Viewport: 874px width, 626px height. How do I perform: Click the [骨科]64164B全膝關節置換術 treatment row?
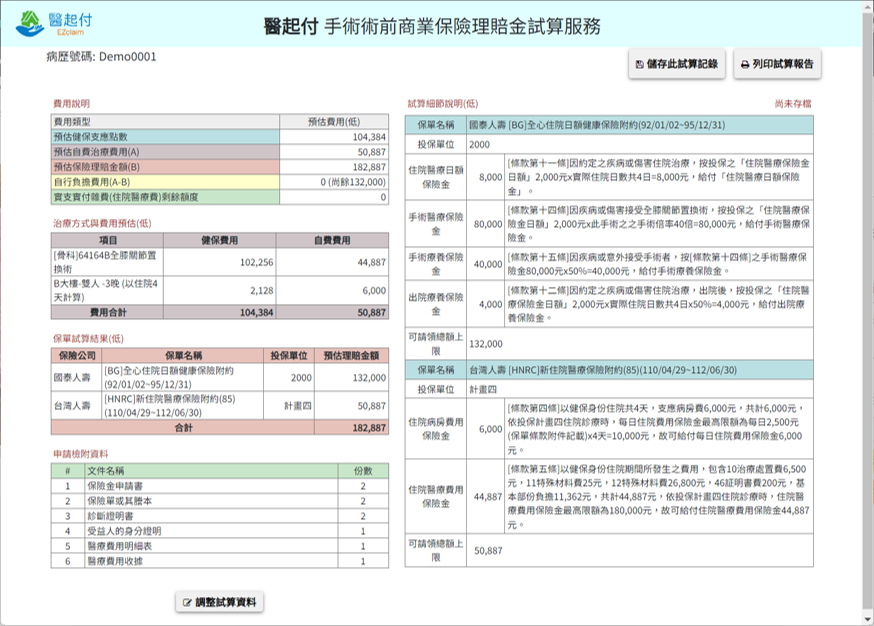click(219, 262)
